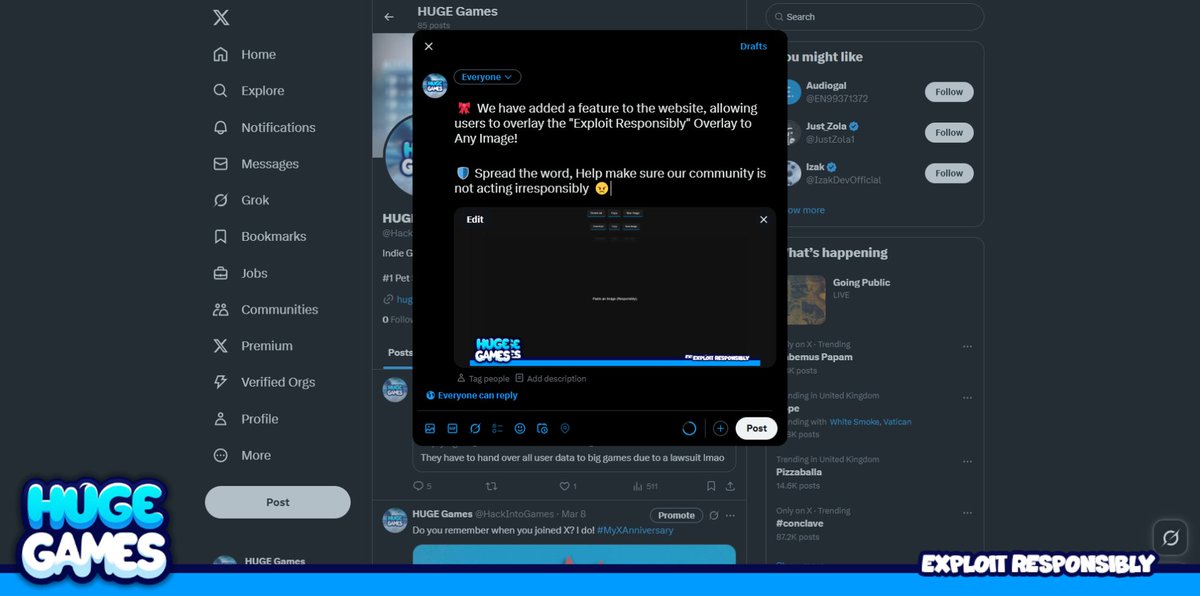Open the GIF picker in the composer
Viewport: 1200px width, 596px height.
pos(453,428)
